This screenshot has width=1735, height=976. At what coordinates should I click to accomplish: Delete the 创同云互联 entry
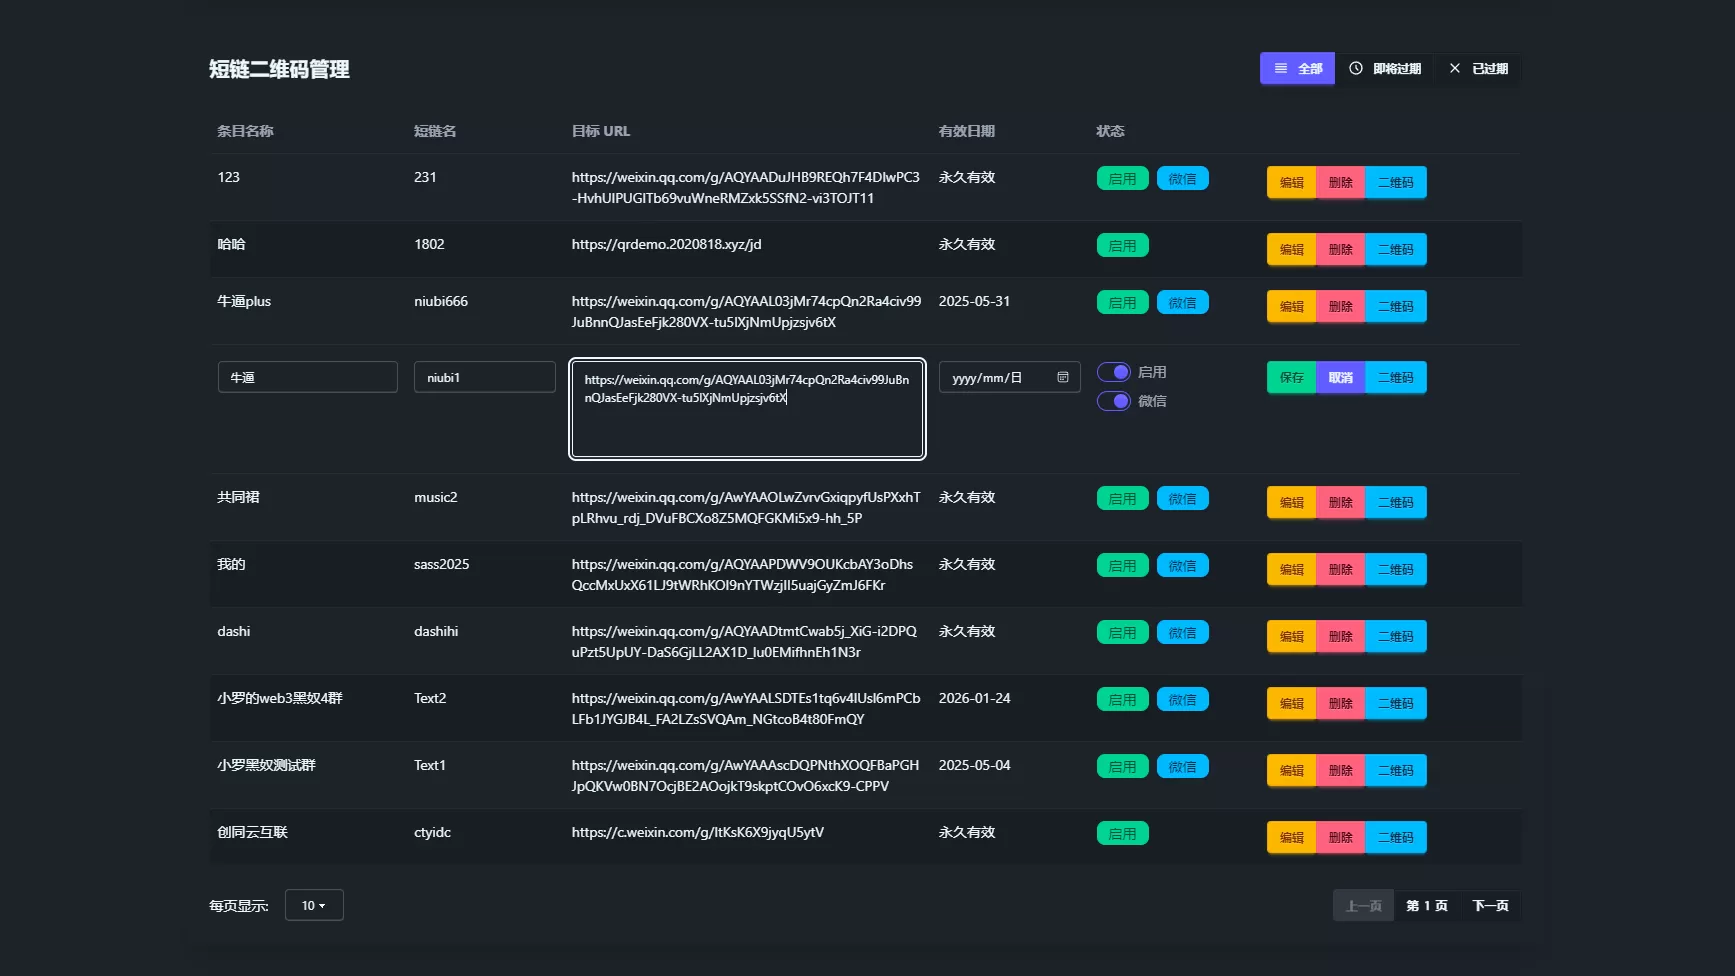point(1340,838)
